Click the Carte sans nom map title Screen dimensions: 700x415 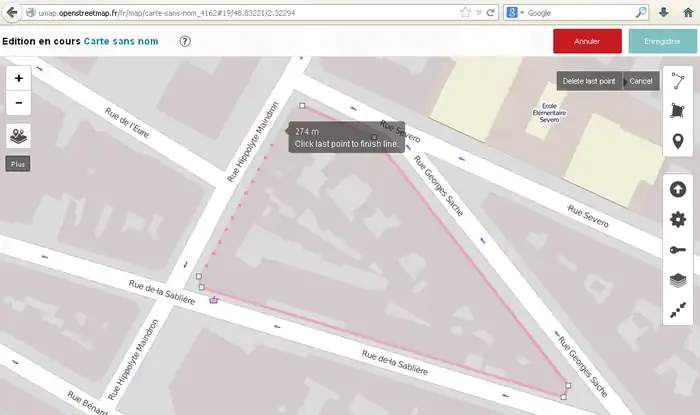tap(122, 42)
